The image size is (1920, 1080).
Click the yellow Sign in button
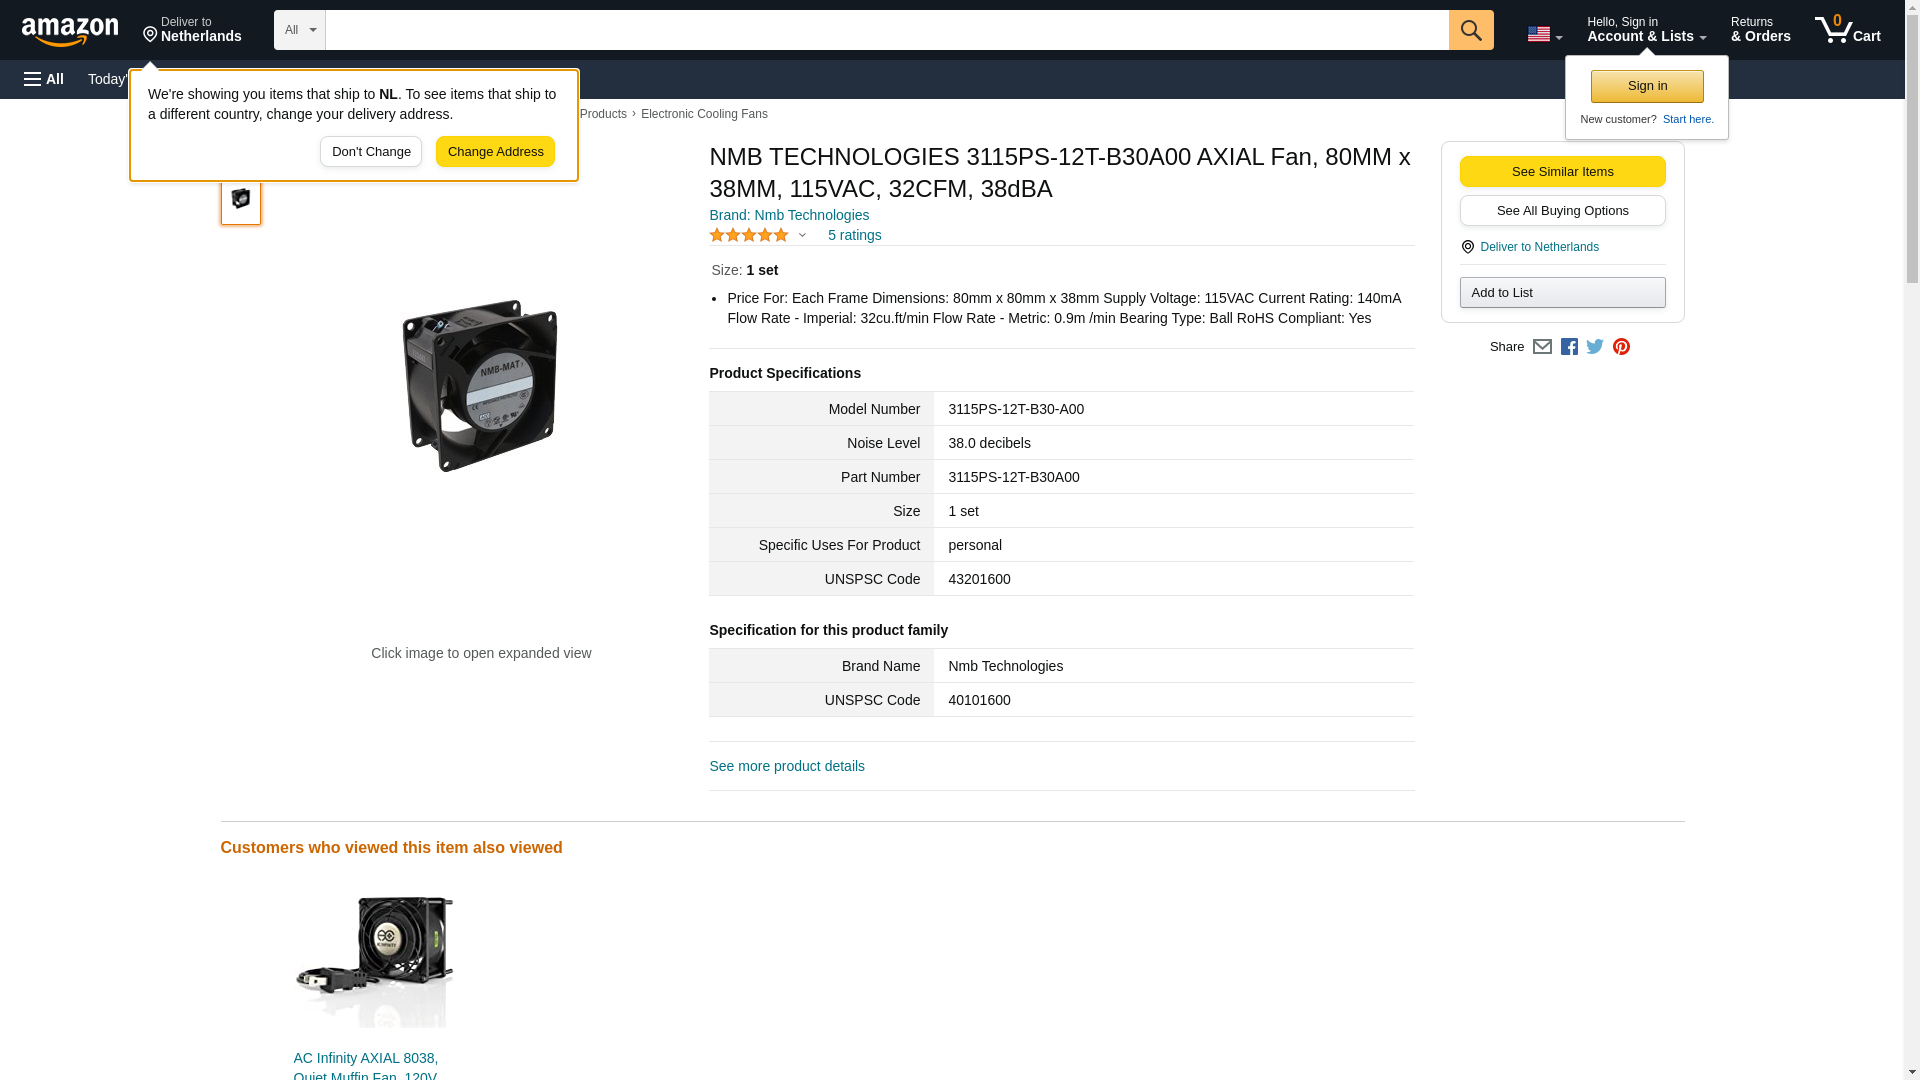[1647, 86]
